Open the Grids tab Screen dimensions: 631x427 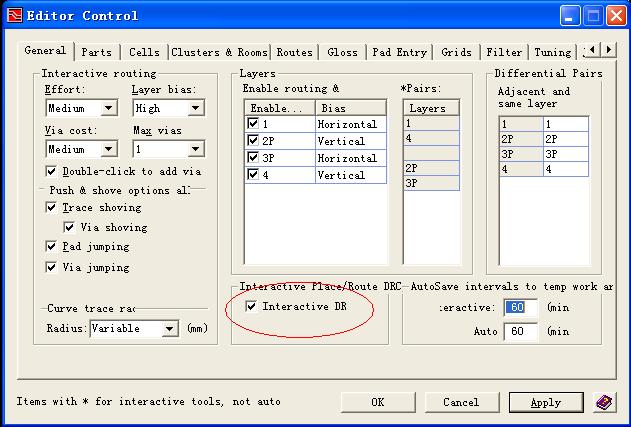point(456,52)
